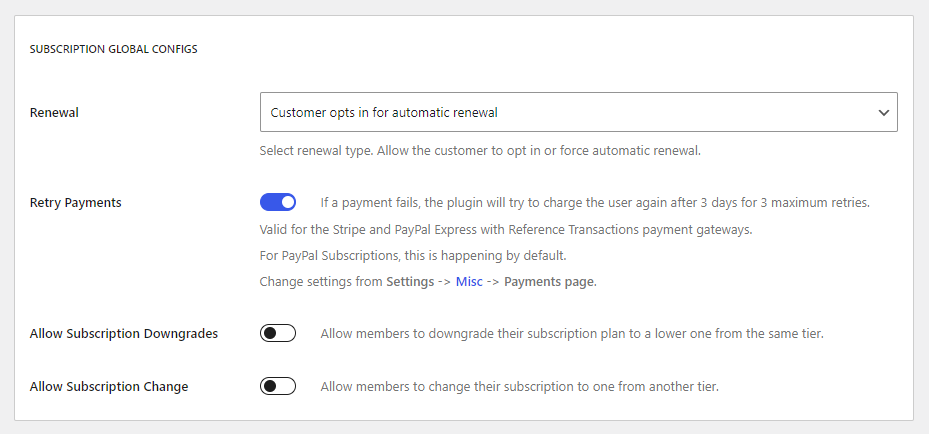Open the Misc settings link
The height and width of the screenshot is (434, 929).
[469, 282]
